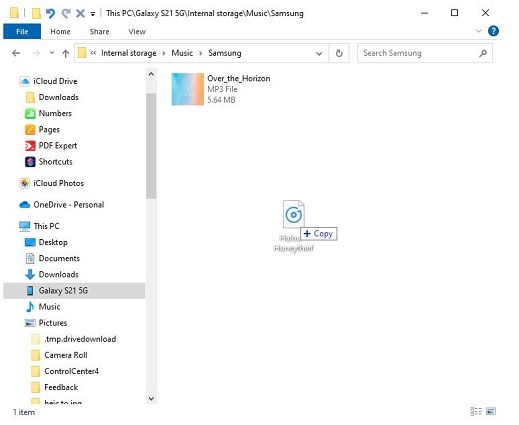Select the Over_the_Horizon album art thumbnail
Viewport: 519px width, 425px height.
click(188, 89)
